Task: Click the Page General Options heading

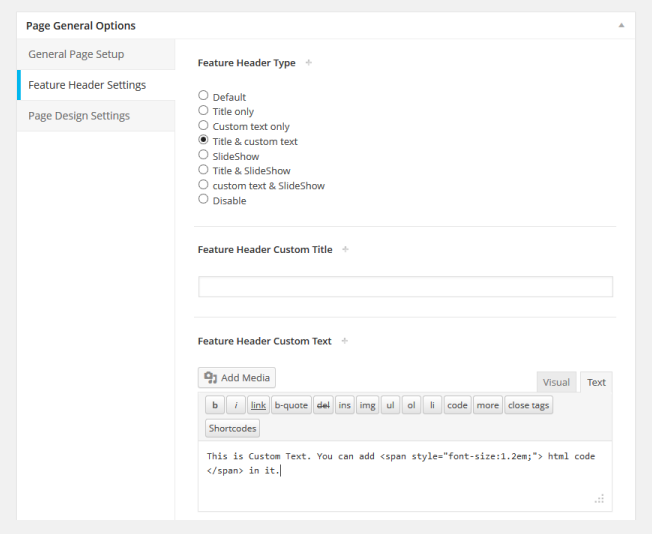Action: pos(81,26)
